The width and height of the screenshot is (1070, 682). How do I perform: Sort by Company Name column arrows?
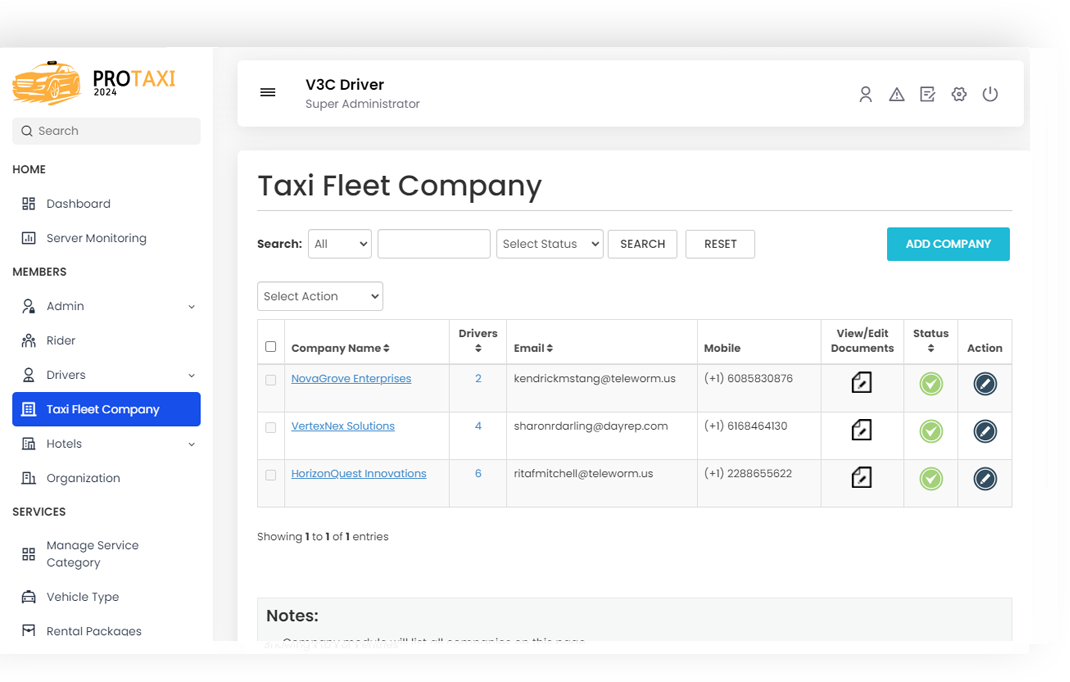[386, 348]
